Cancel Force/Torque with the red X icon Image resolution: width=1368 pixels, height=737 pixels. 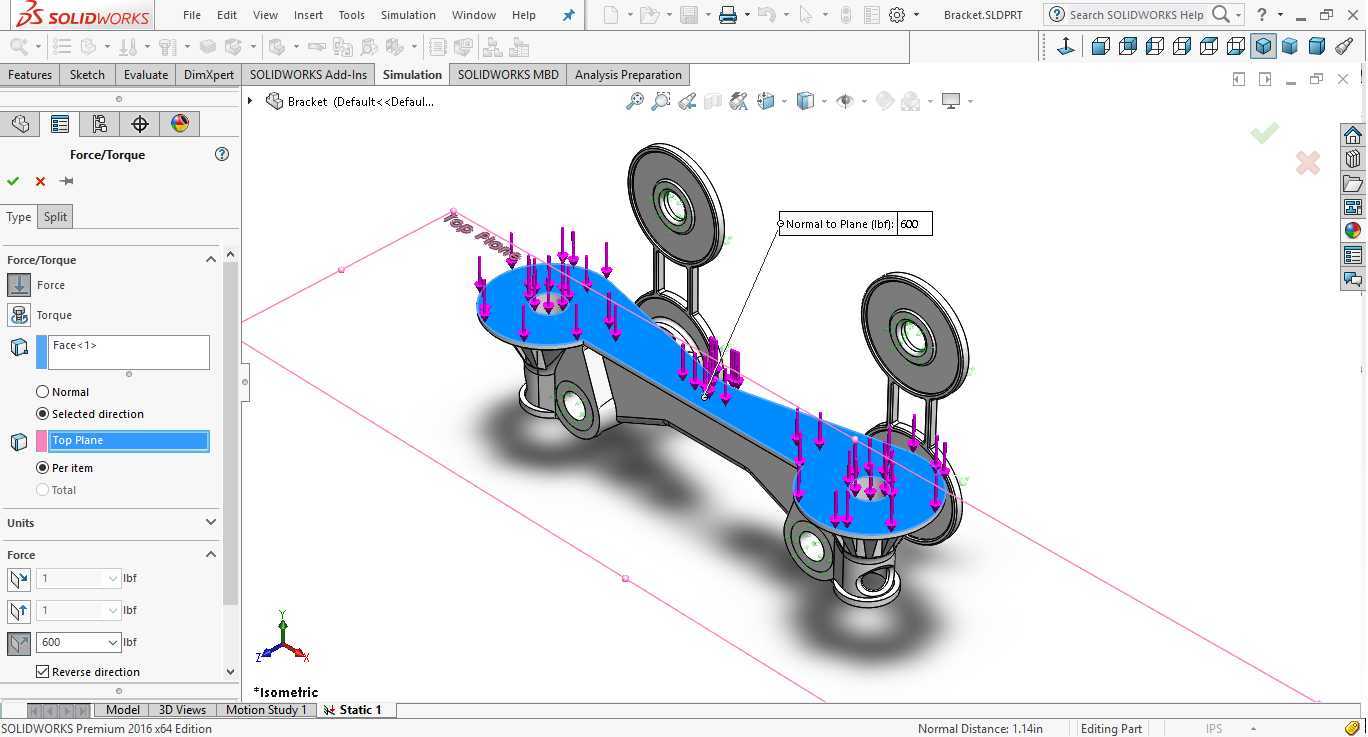pyautogui.click(x=40, y=181)
